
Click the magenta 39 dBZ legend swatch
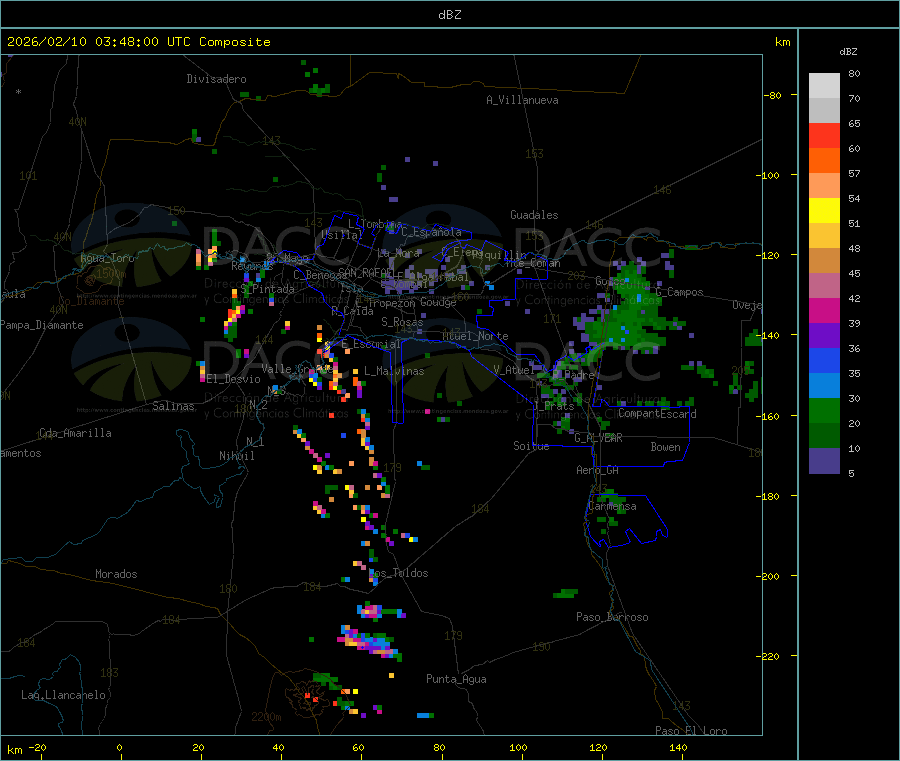[824, 310]
